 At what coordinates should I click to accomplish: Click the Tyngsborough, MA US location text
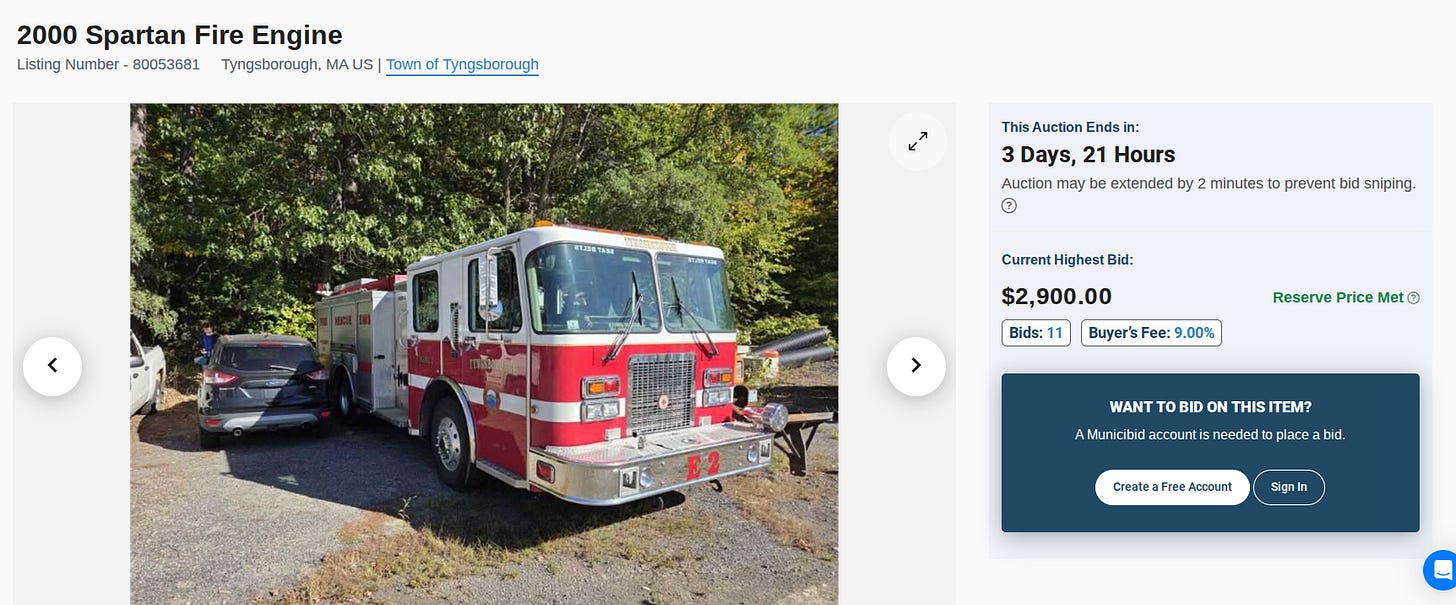[297, 65]
